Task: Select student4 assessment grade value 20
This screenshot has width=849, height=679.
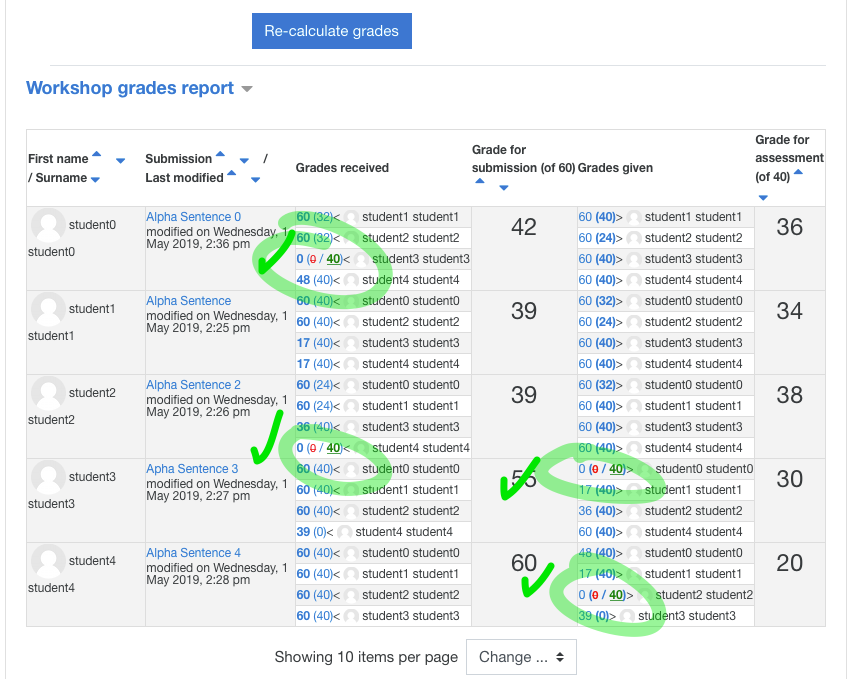Action: (x=789, y=563)
